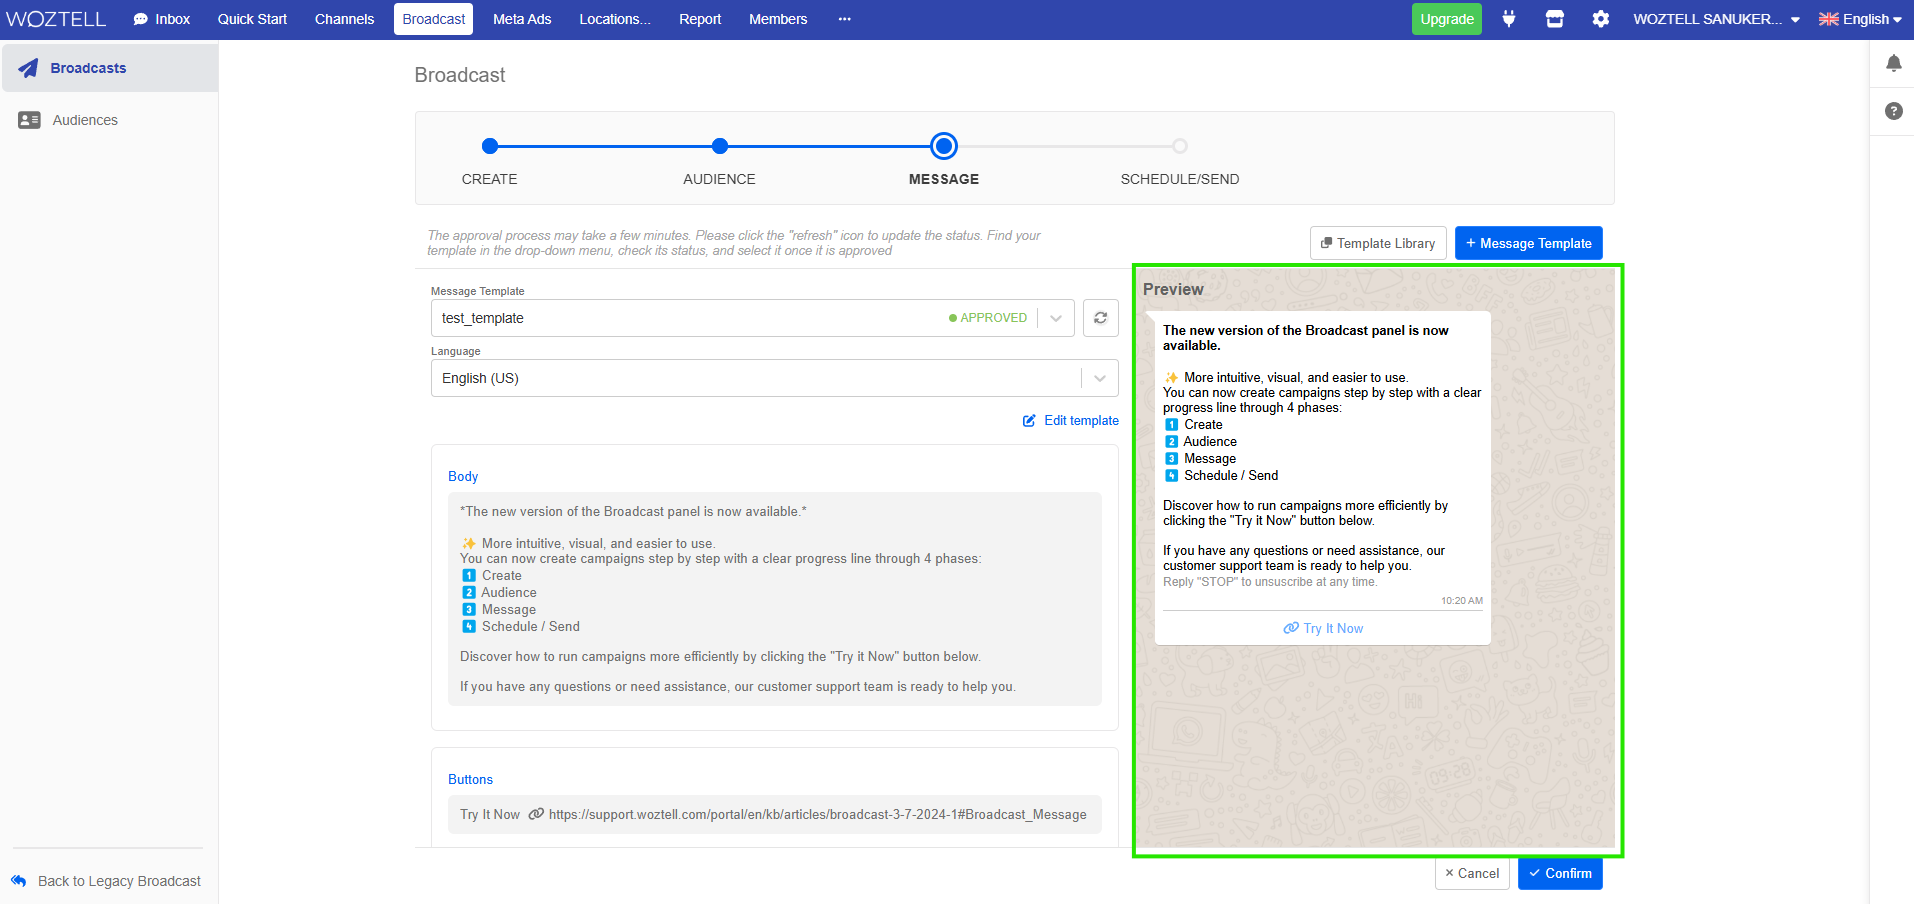Refresh the template status icon
Image resolution: width=1914 pixels, height=904 pixels.
click(x=1101, y=318)
